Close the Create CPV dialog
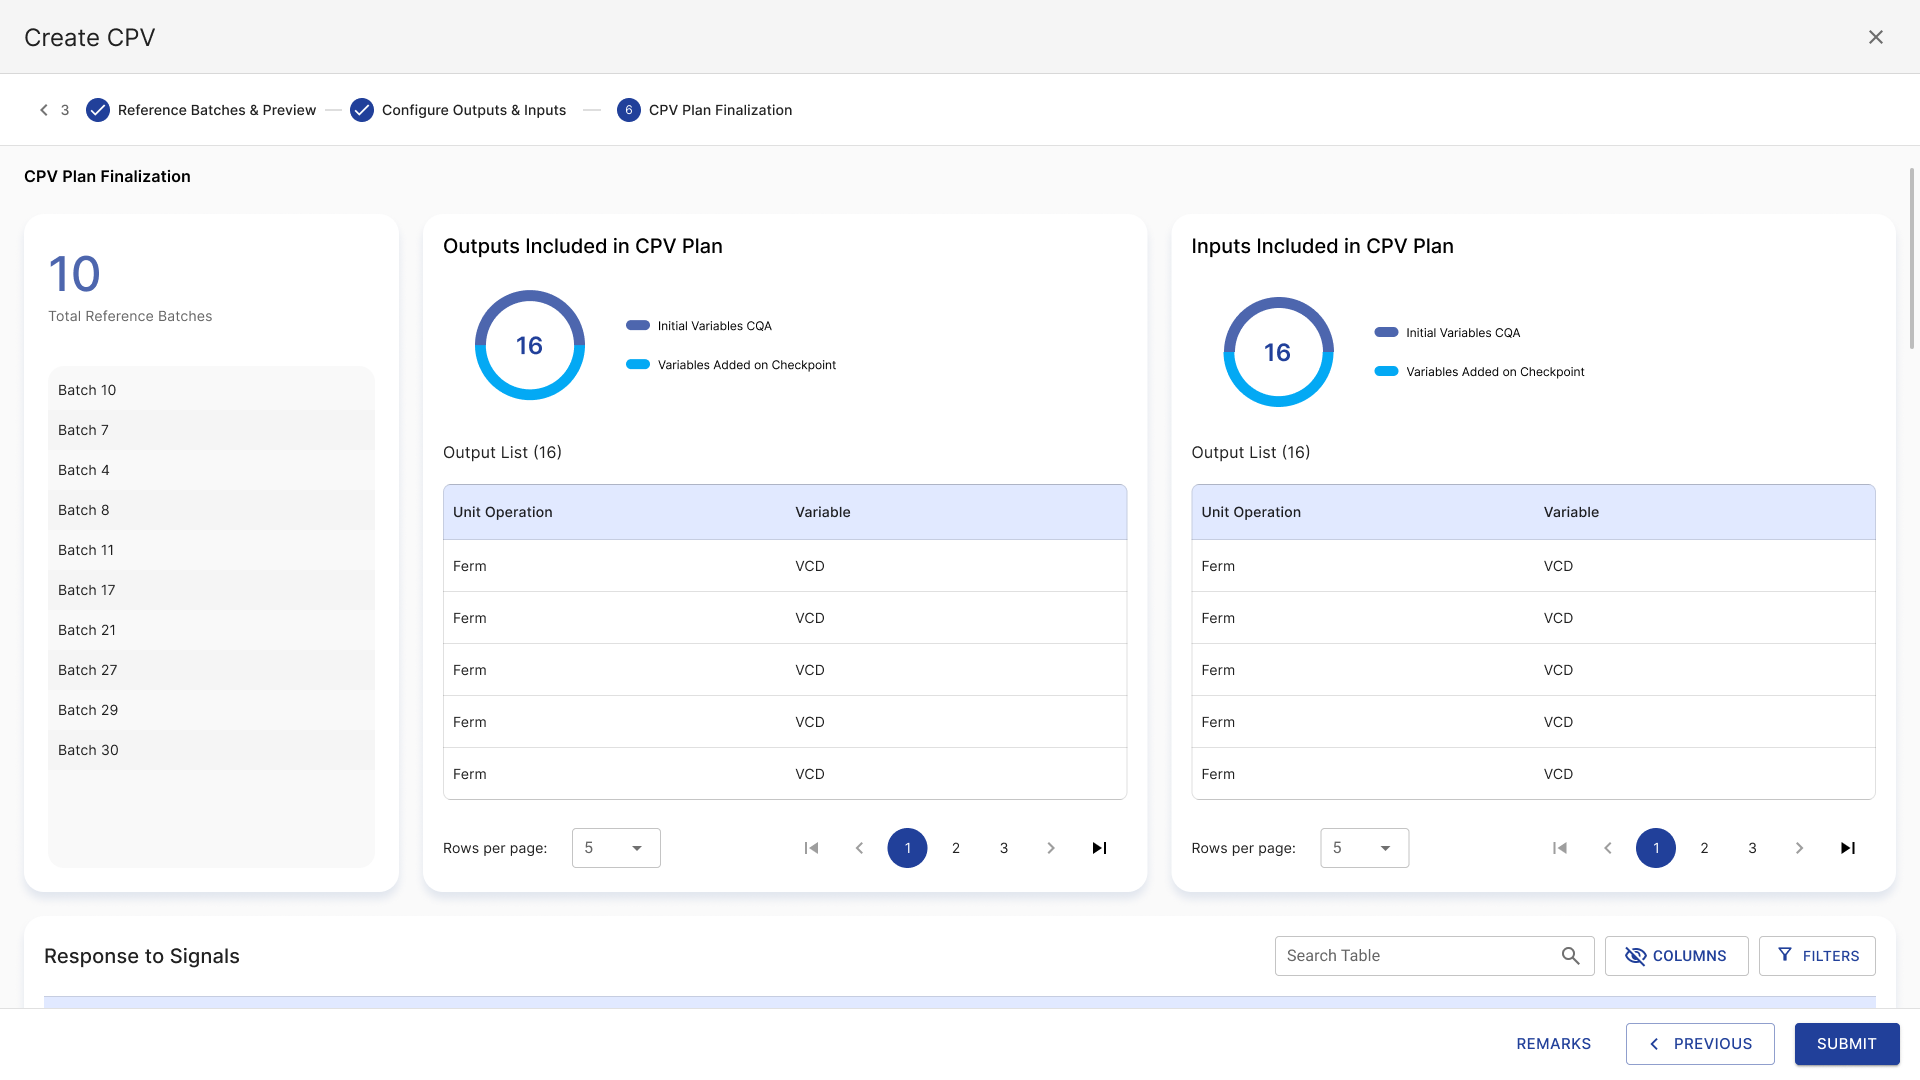This screenshot has width=1920, height=1080. tap(1875, 37)
